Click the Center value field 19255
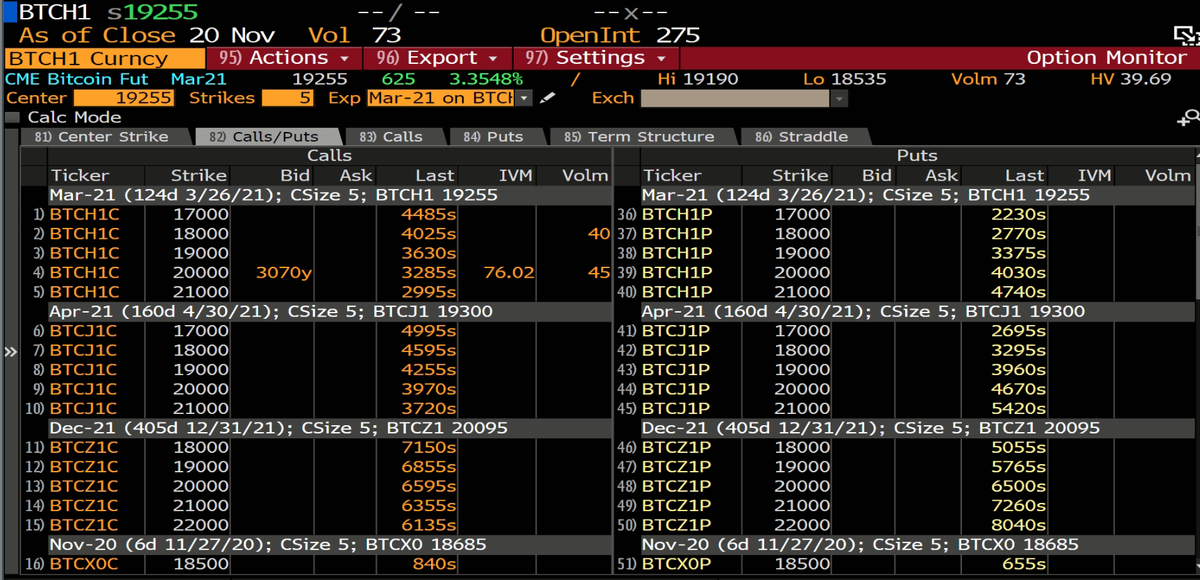This screenshot has height=580, width=1200. [124, 98]
